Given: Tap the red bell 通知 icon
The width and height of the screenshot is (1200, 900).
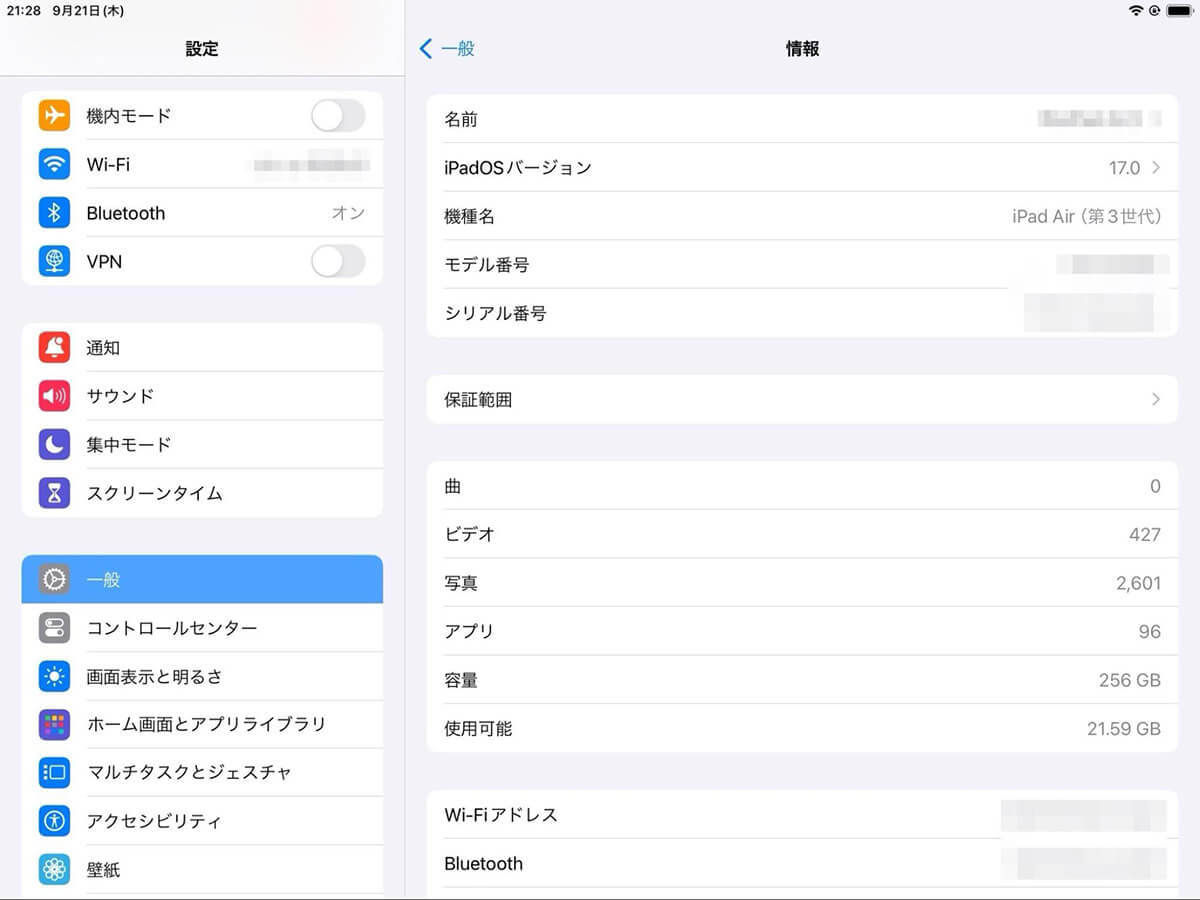Looking at the screenshot, I should click(x=54, y=347).
